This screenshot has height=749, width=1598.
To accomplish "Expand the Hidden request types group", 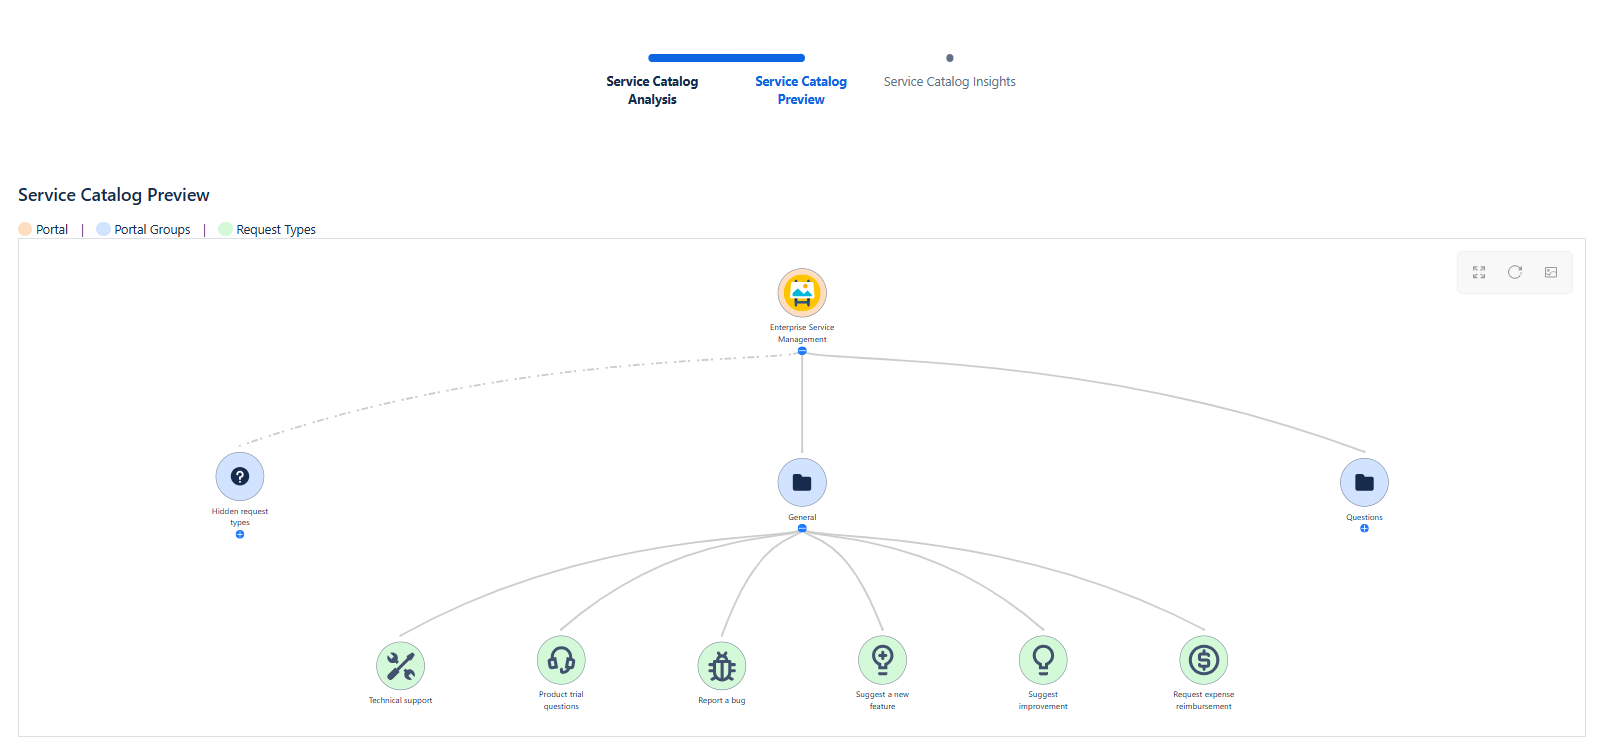I will 240,535.
